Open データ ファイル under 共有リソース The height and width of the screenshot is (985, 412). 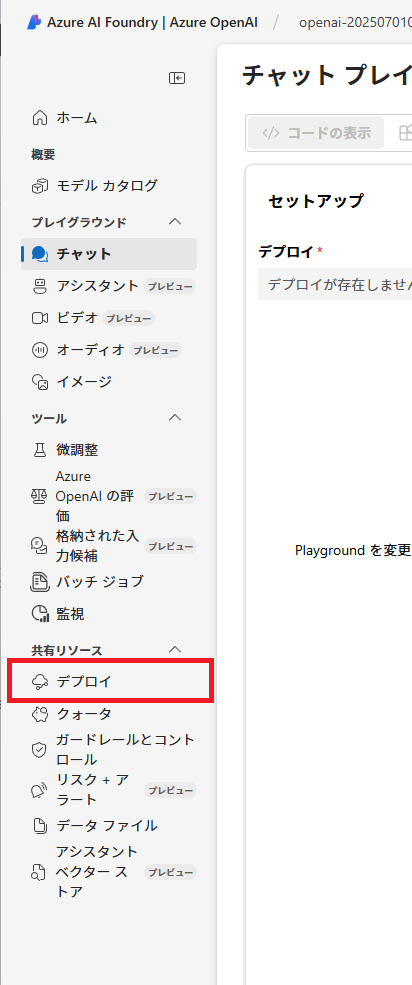click(x=109, y=826)
